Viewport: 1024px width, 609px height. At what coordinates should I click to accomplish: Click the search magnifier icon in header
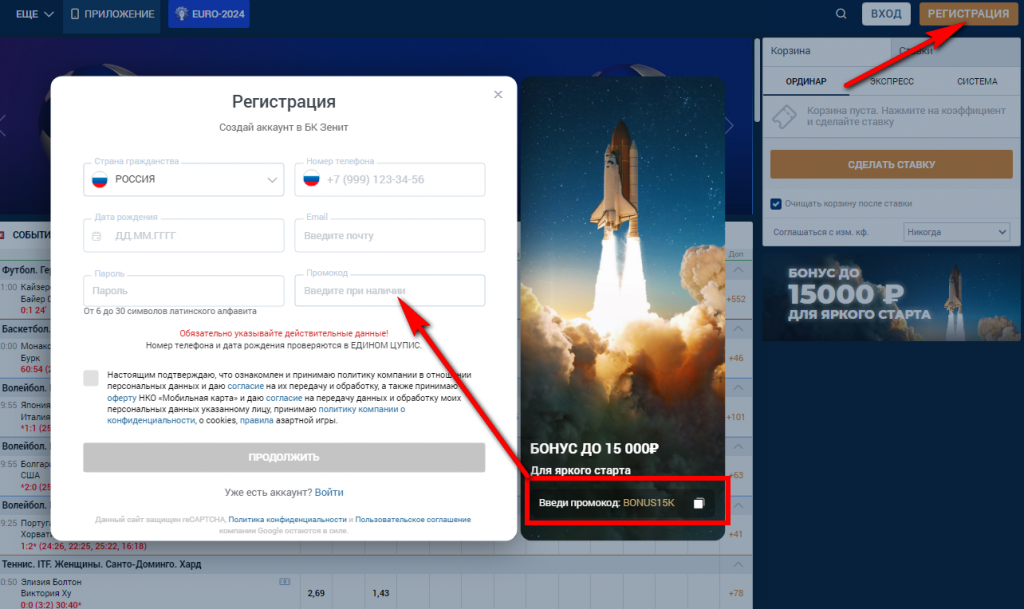point(841,14)
